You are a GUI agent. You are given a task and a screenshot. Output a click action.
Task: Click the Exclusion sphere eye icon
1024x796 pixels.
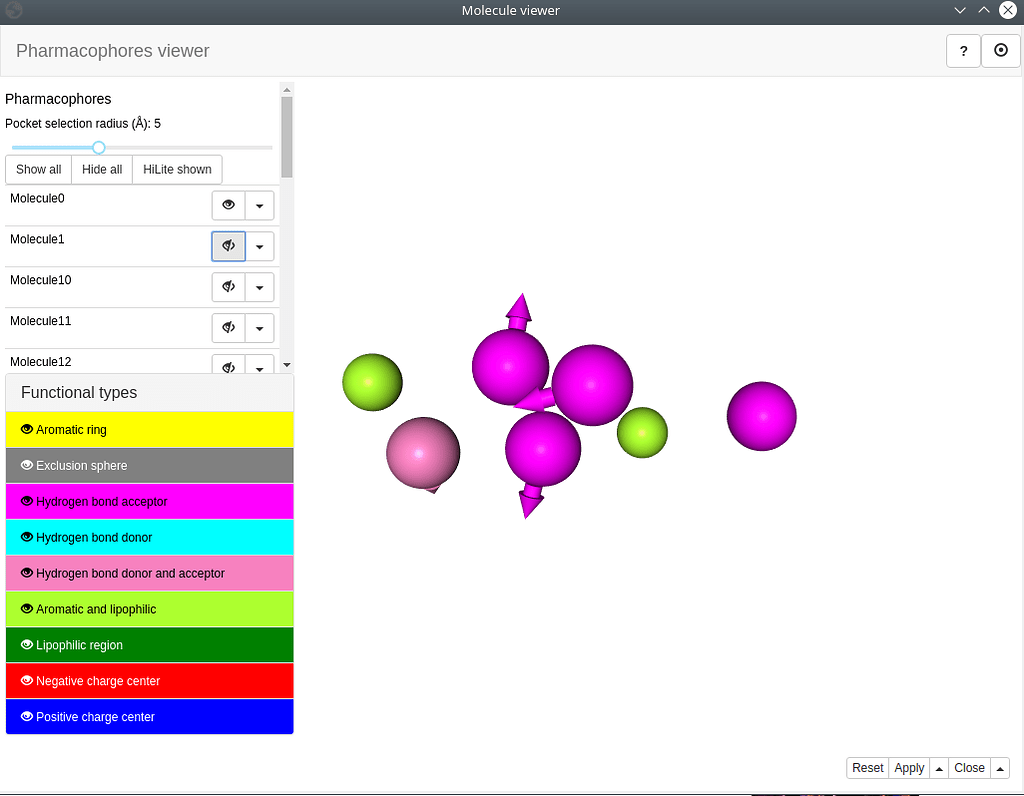[x=26, y=465]
